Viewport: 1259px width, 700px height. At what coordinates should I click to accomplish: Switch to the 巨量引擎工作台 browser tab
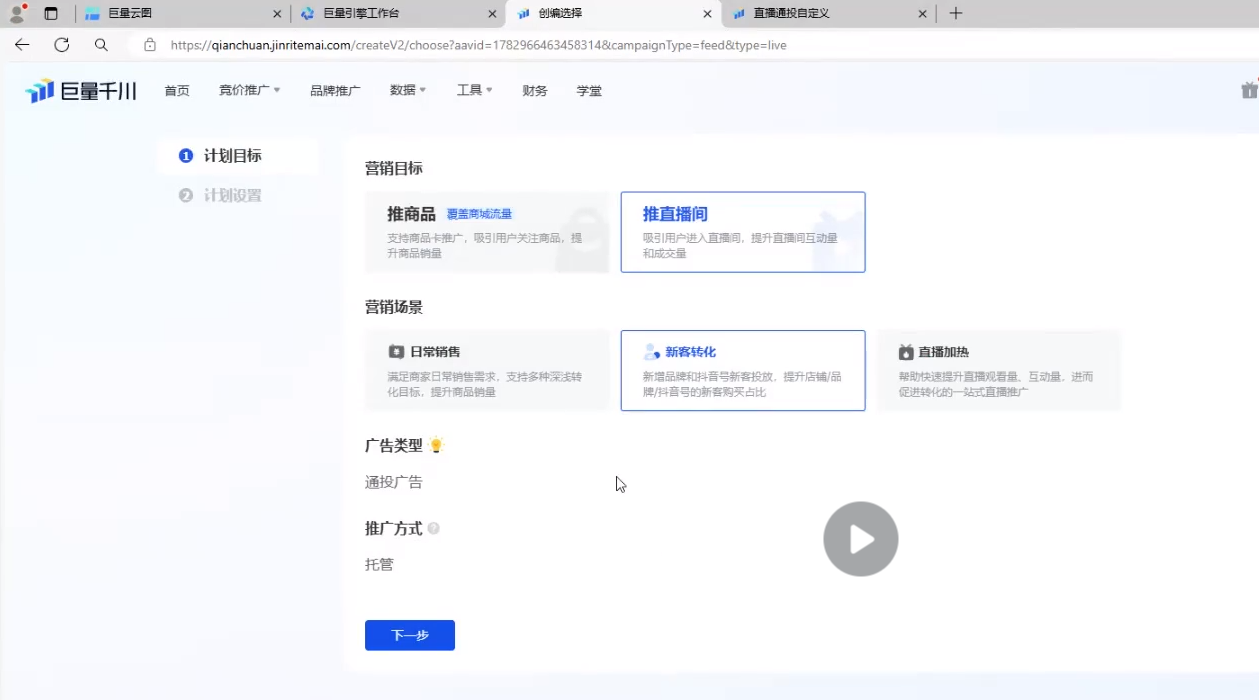[388, 14]
